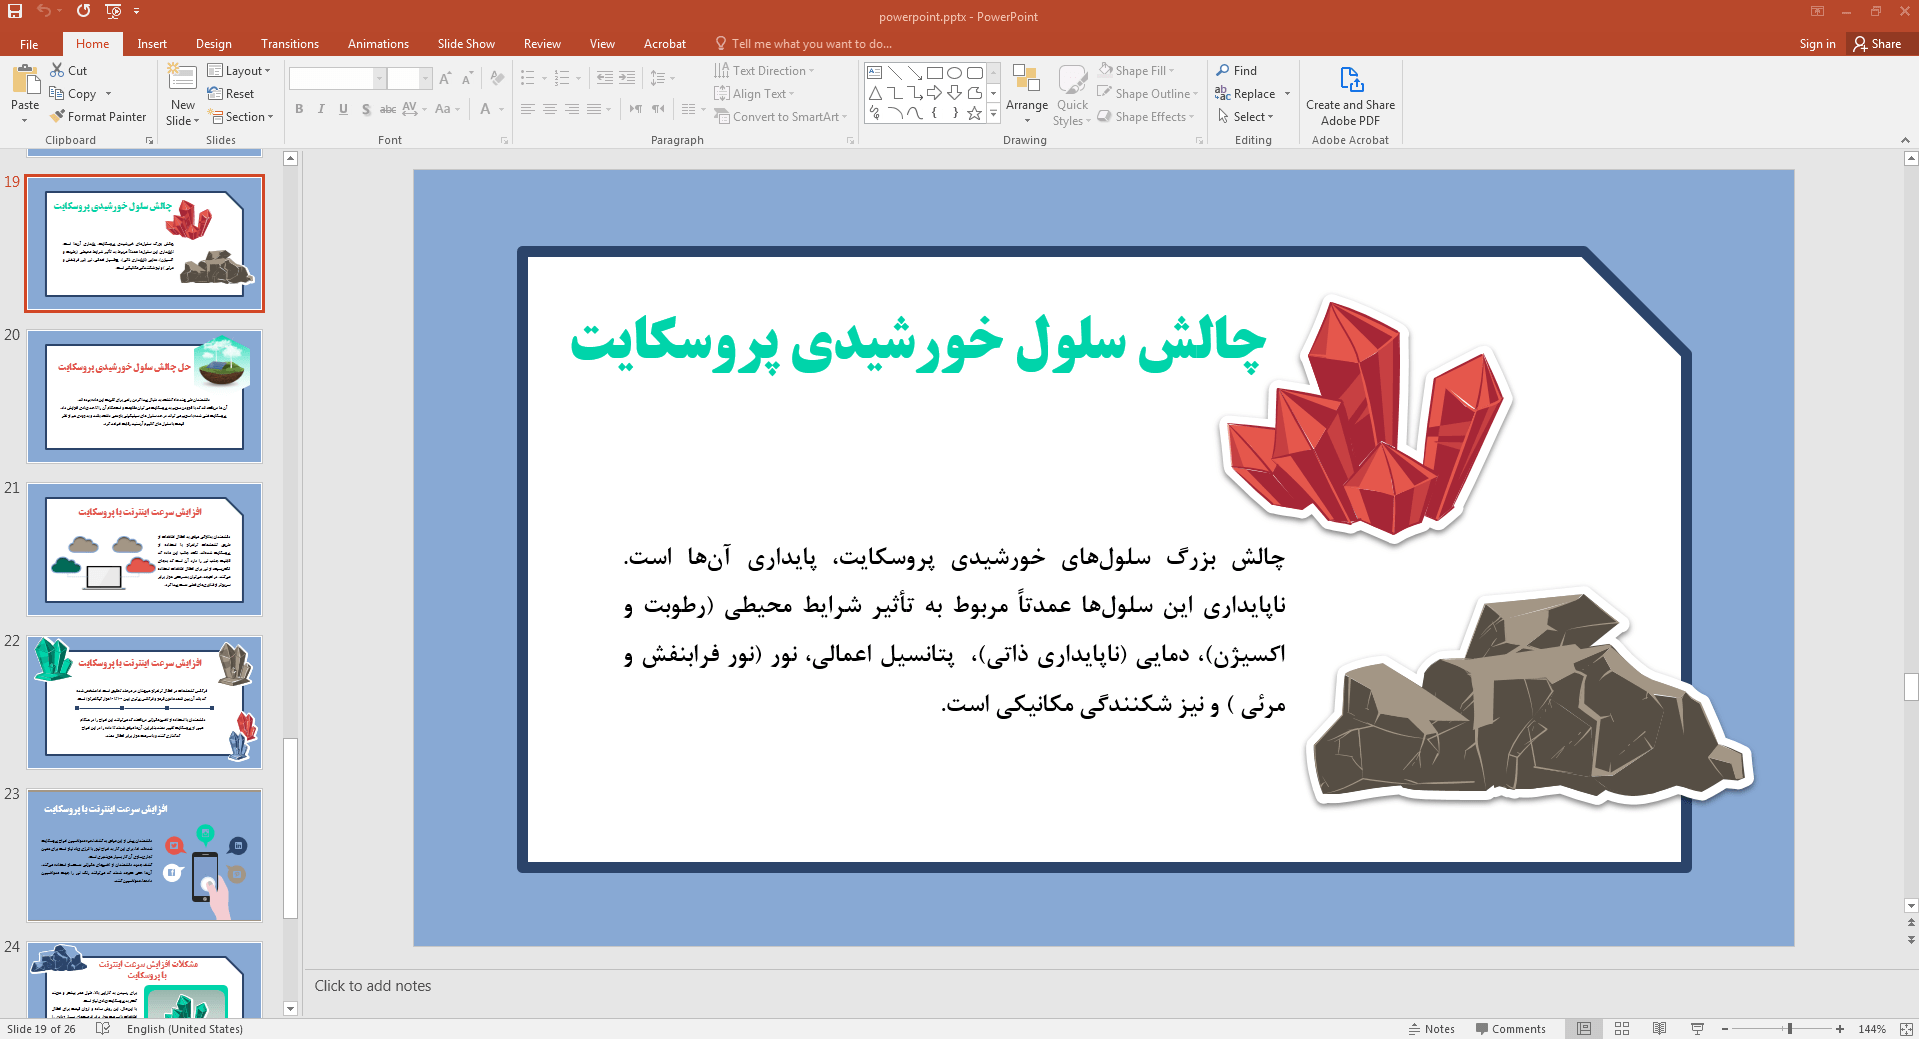Open the Arrange objects tool

1027,94
